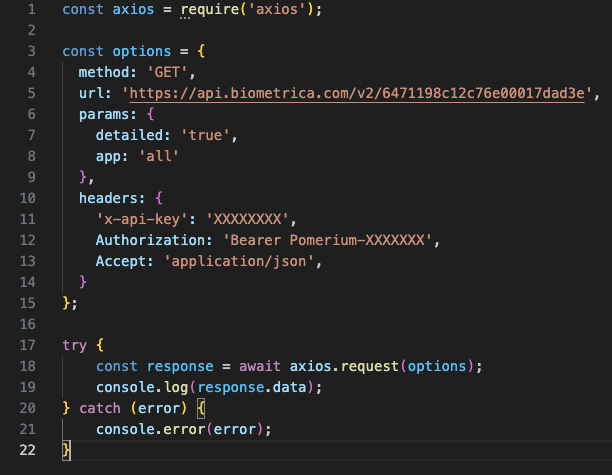This screenshot has height=475, width=612.
Task: Select the 'application/json' Accept value
Action: tap(239, 262)
